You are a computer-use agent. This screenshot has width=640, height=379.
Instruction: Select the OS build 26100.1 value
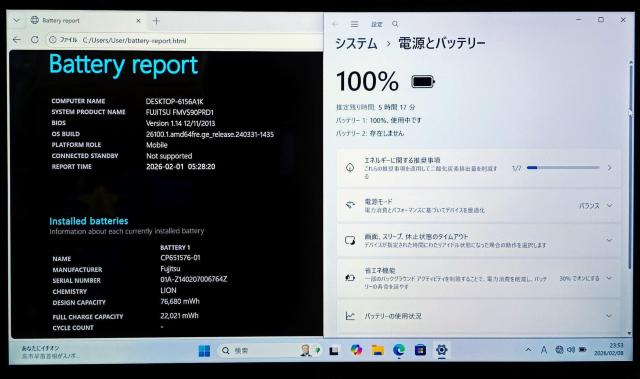pos(210,134)
